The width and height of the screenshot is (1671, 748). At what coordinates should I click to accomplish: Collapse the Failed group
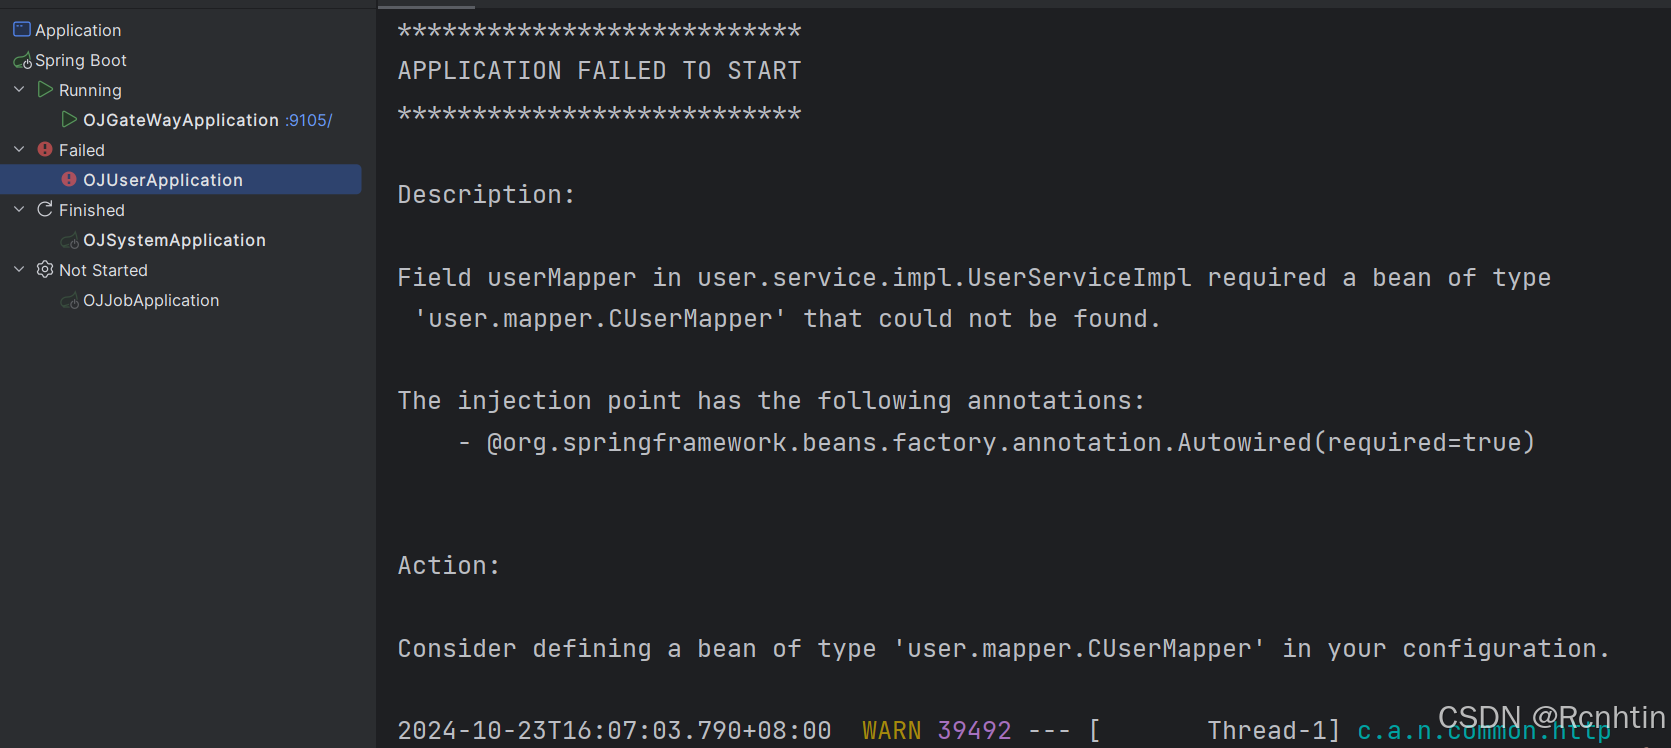click(x=18, y=149)
